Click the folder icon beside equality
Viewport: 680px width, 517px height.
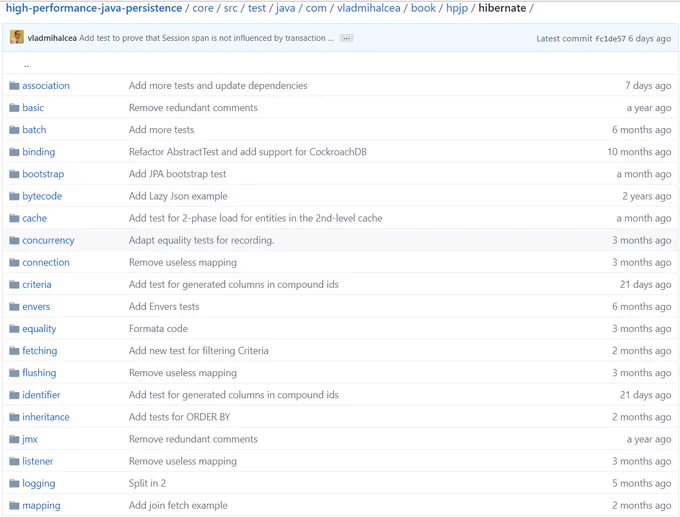pos(14,329)
